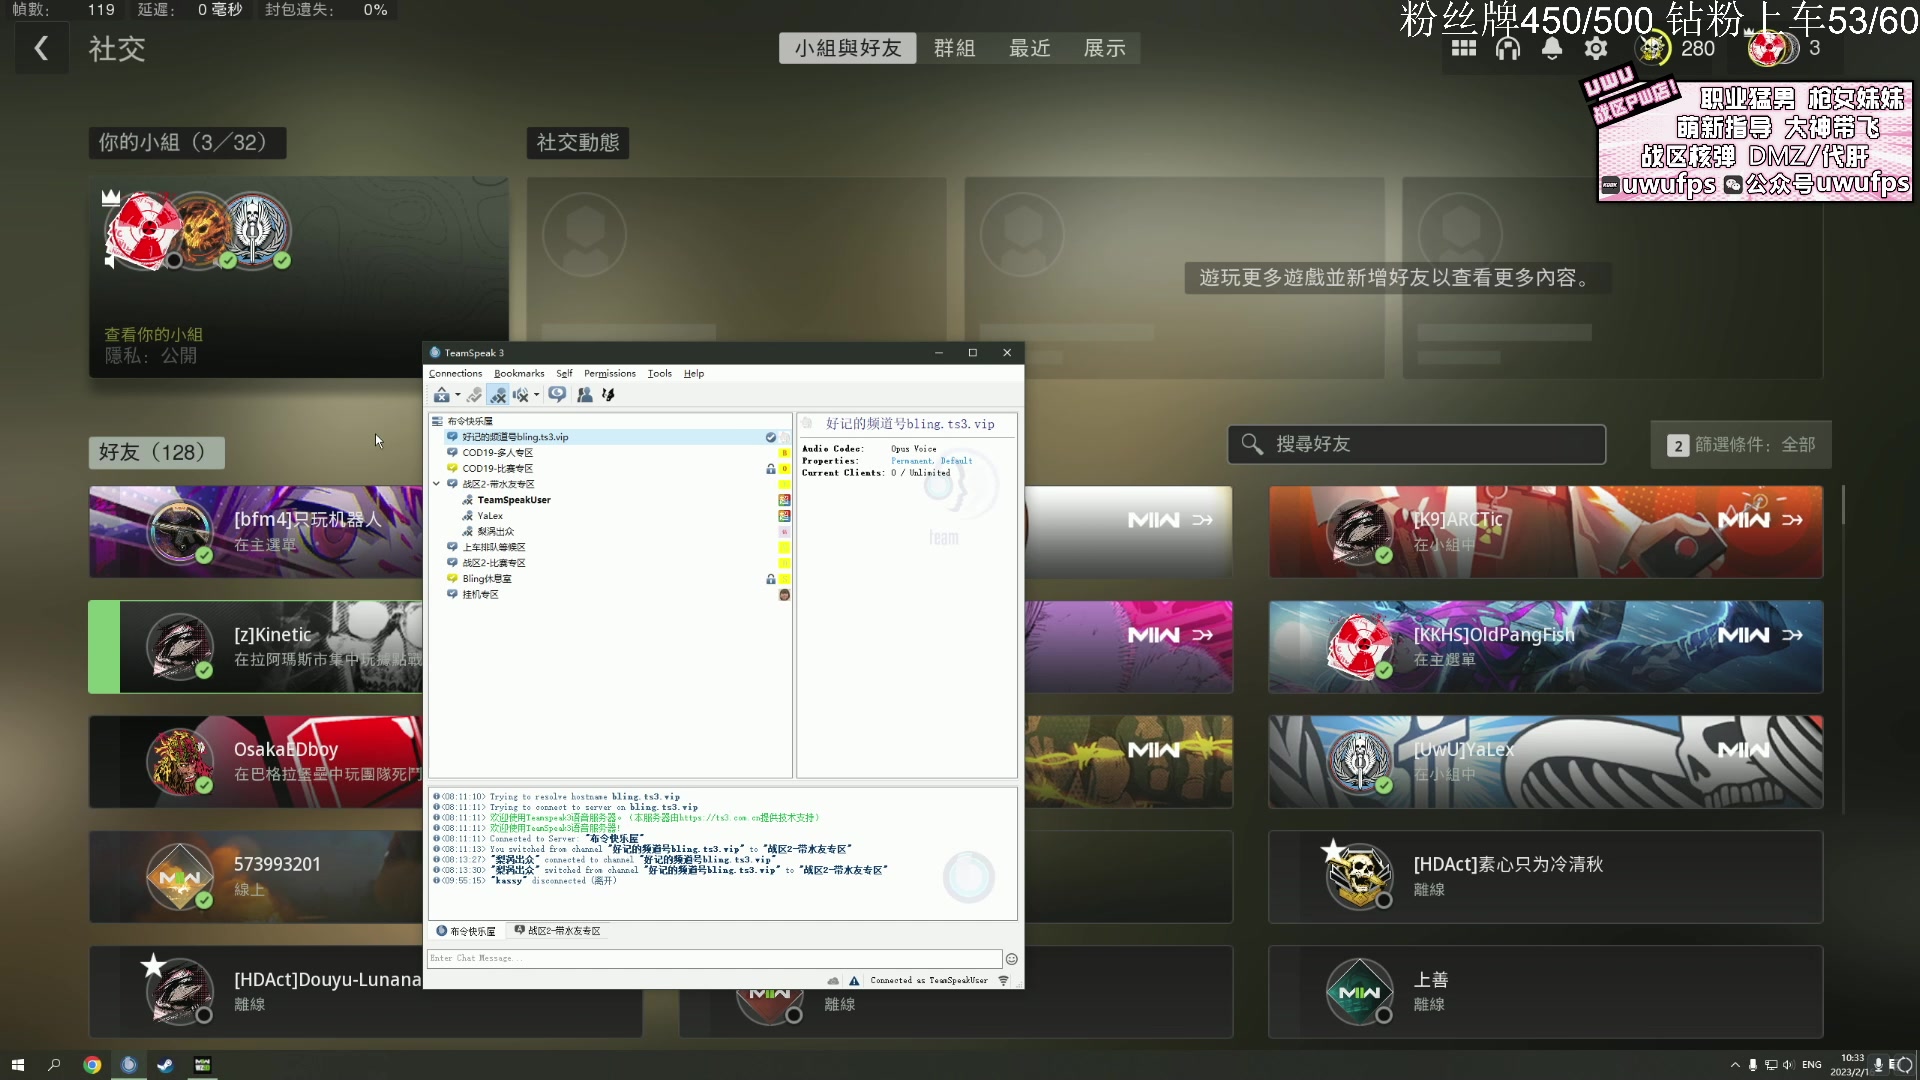Click the connection quality wifi icon
Image resolution: width=1920 pixels, height=1080 pixels.
pos(1004,981)
